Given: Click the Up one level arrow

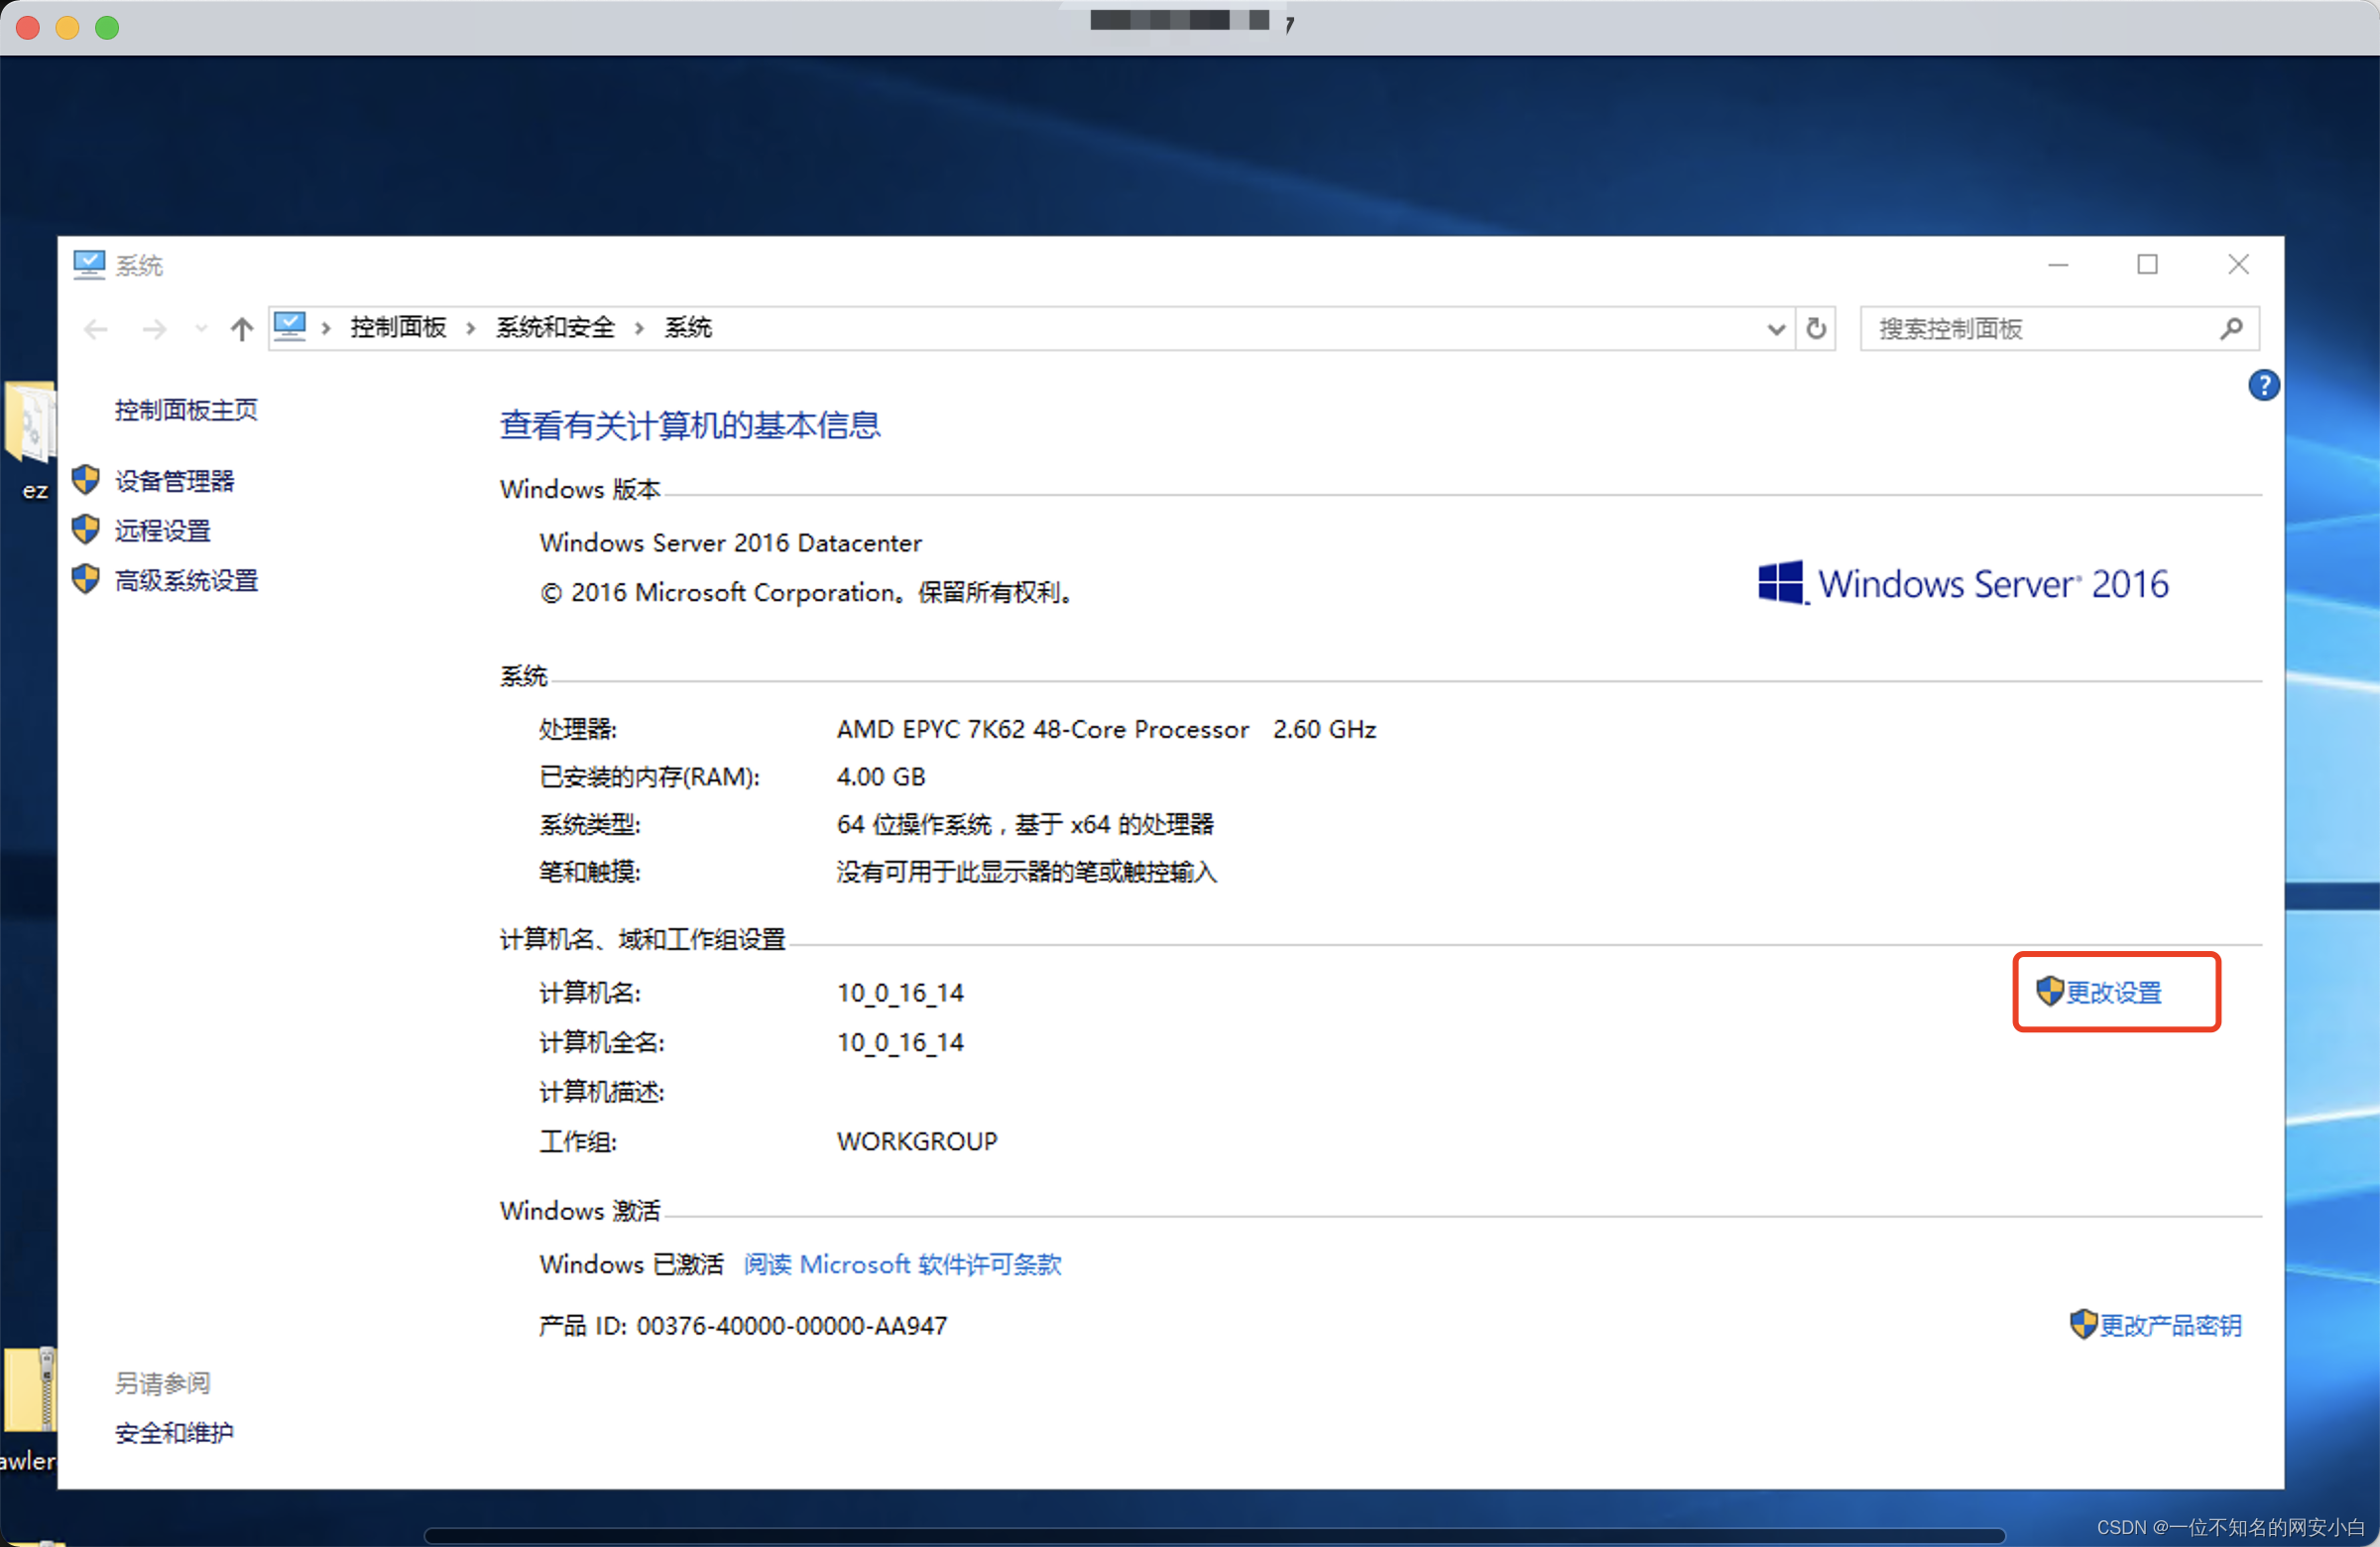Looking at the screenshot, I should point(241,329).
